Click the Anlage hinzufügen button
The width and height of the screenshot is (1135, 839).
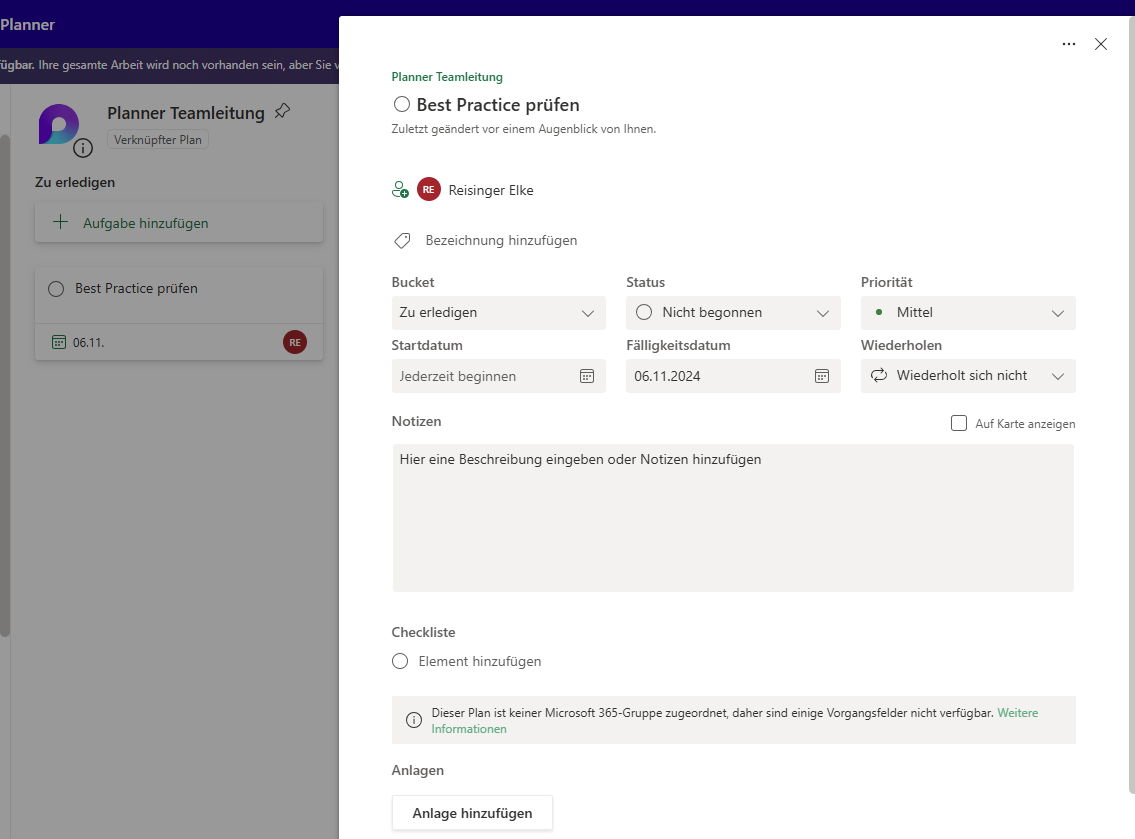[472, 813]
